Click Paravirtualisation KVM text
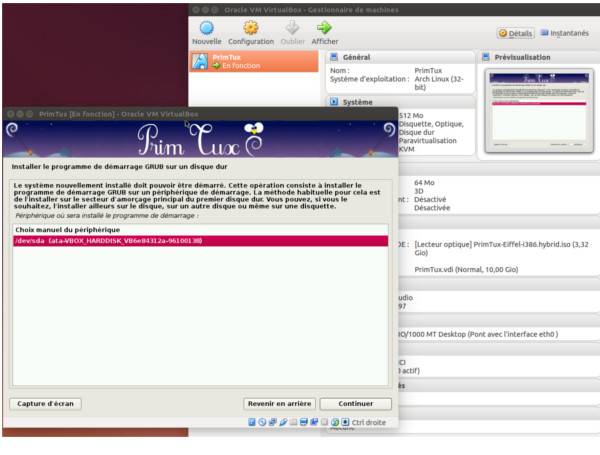Viewport: 600px width, 455px height. (428, 145)
